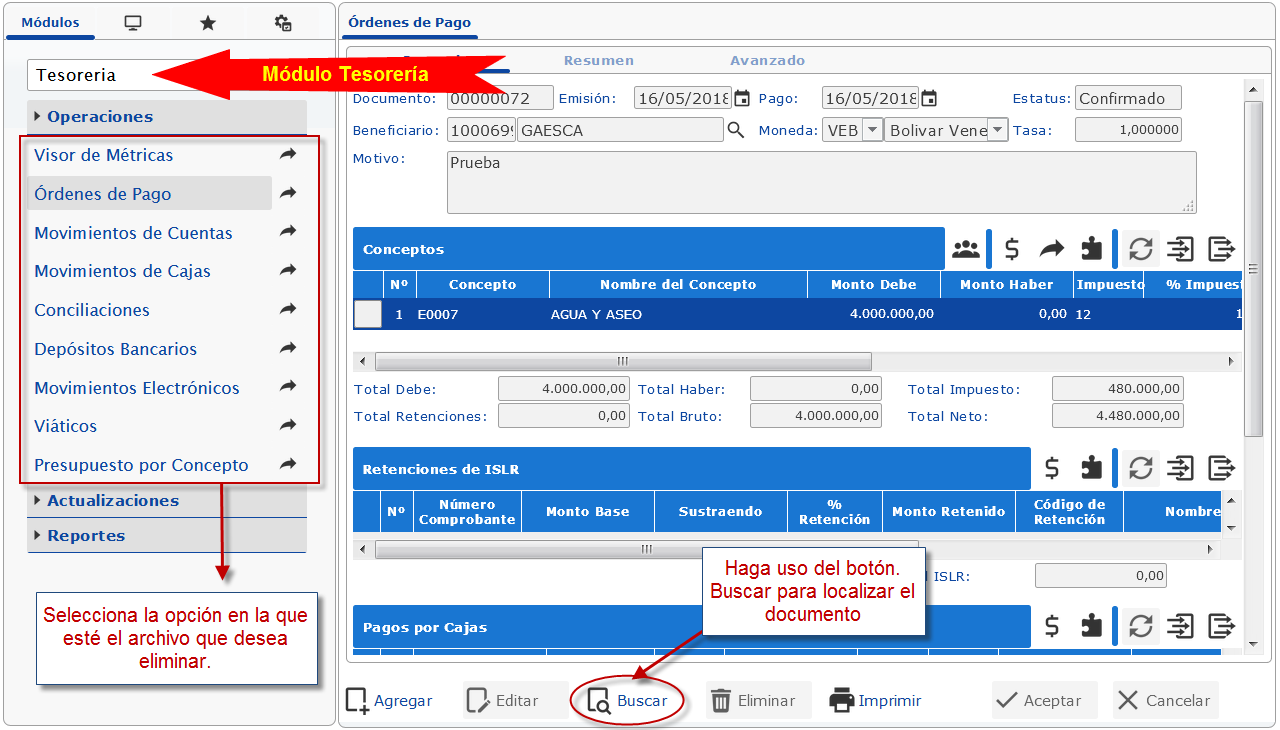Click the Buscar button

[627, 701]
